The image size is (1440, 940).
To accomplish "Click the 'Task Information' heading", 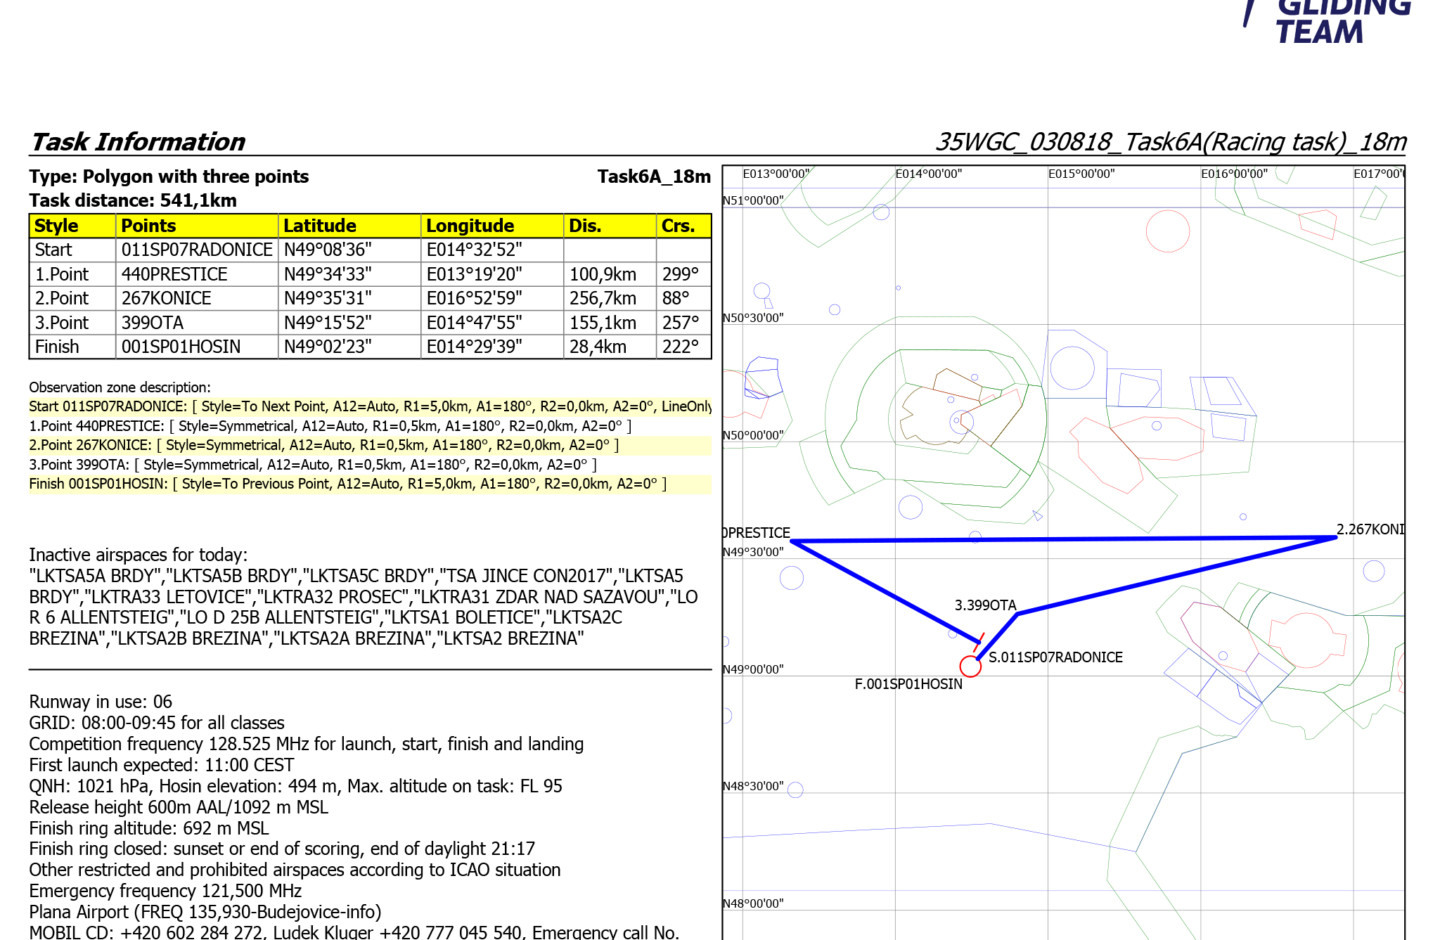I will [x=138, y=142].
